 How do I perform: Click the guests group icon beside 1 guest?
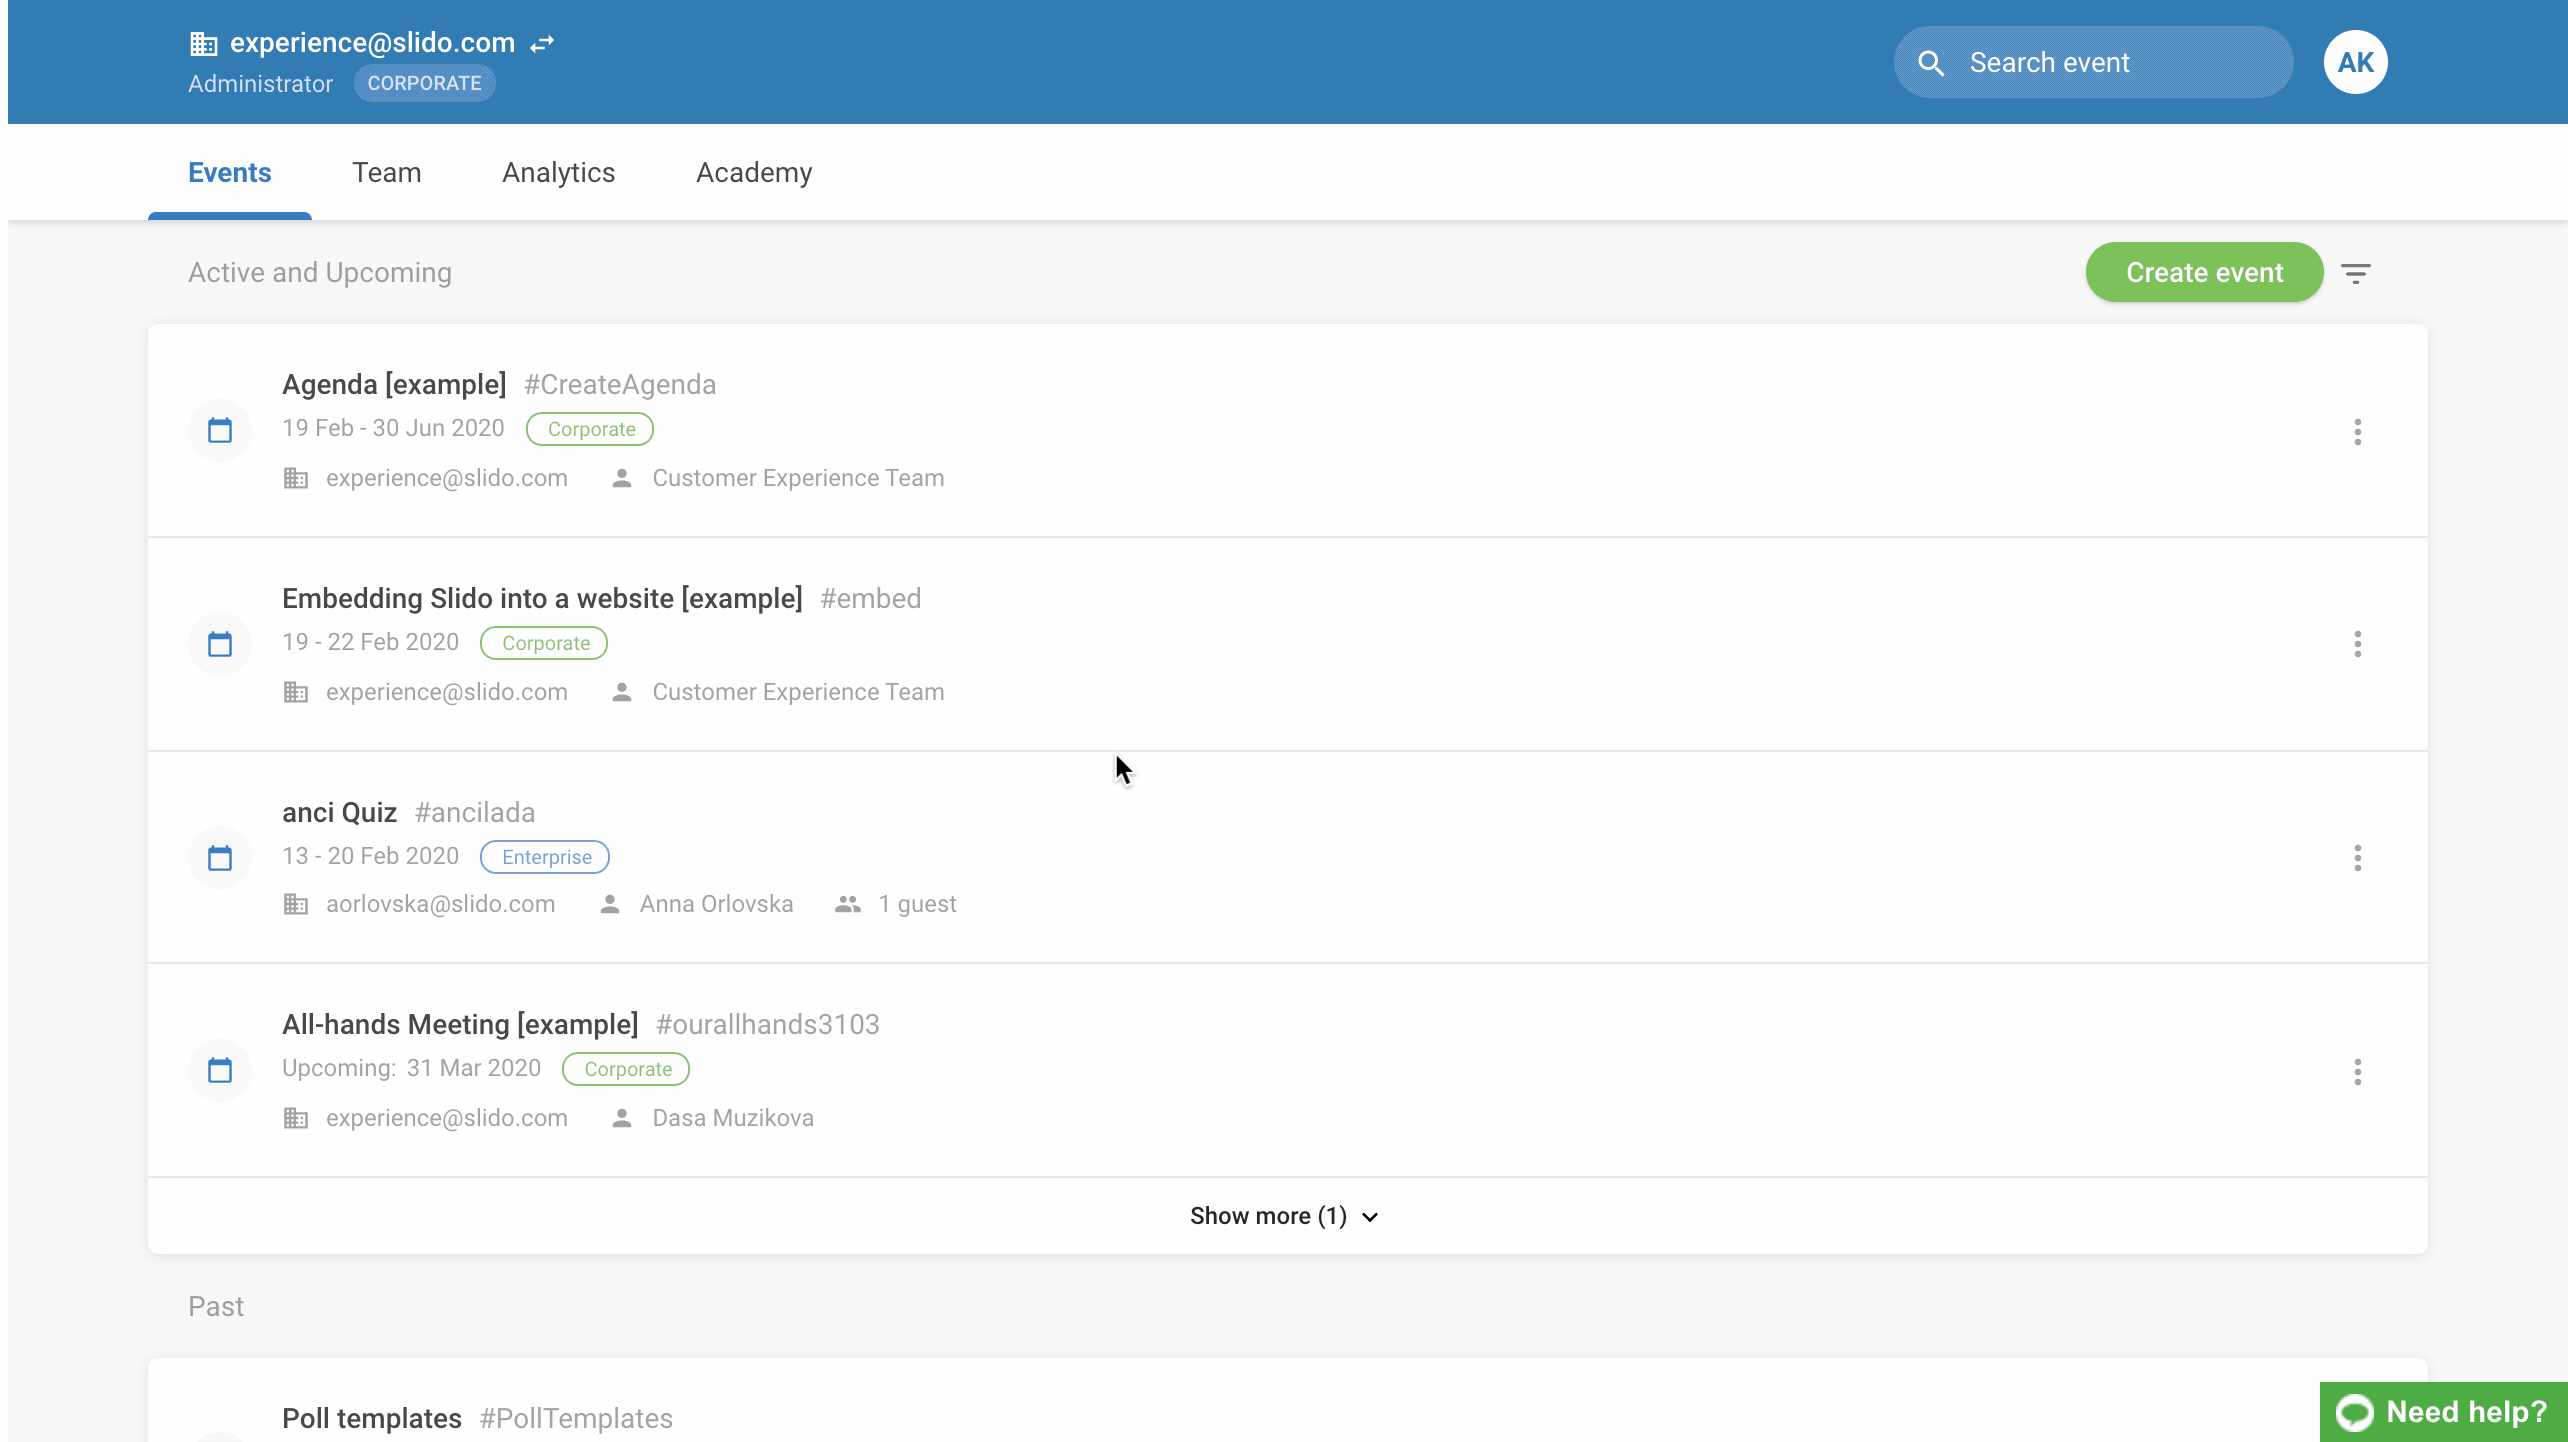coord(848,904)
